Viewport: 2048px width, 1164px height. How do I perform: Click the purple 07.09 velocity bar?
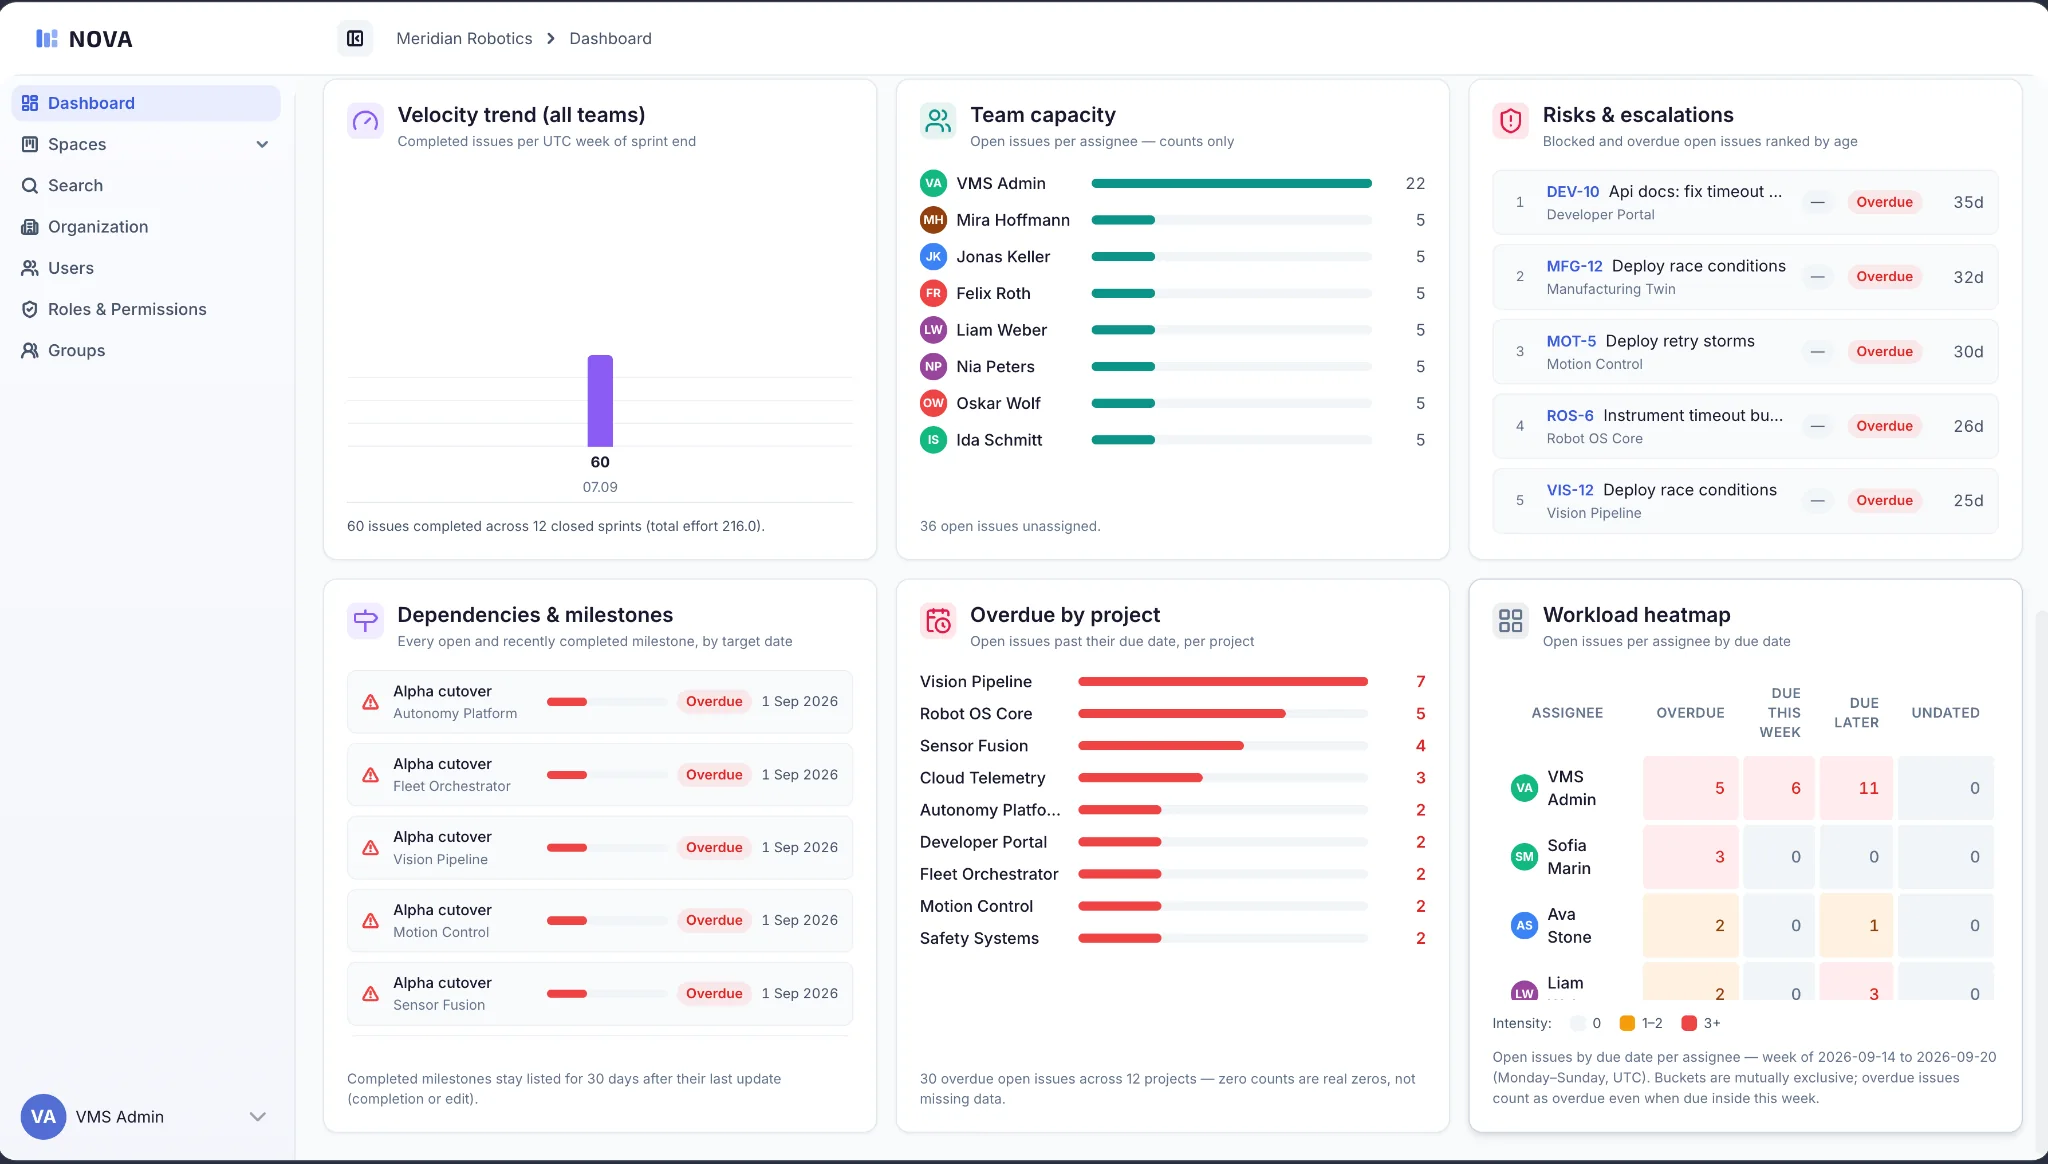pos(600,401)
